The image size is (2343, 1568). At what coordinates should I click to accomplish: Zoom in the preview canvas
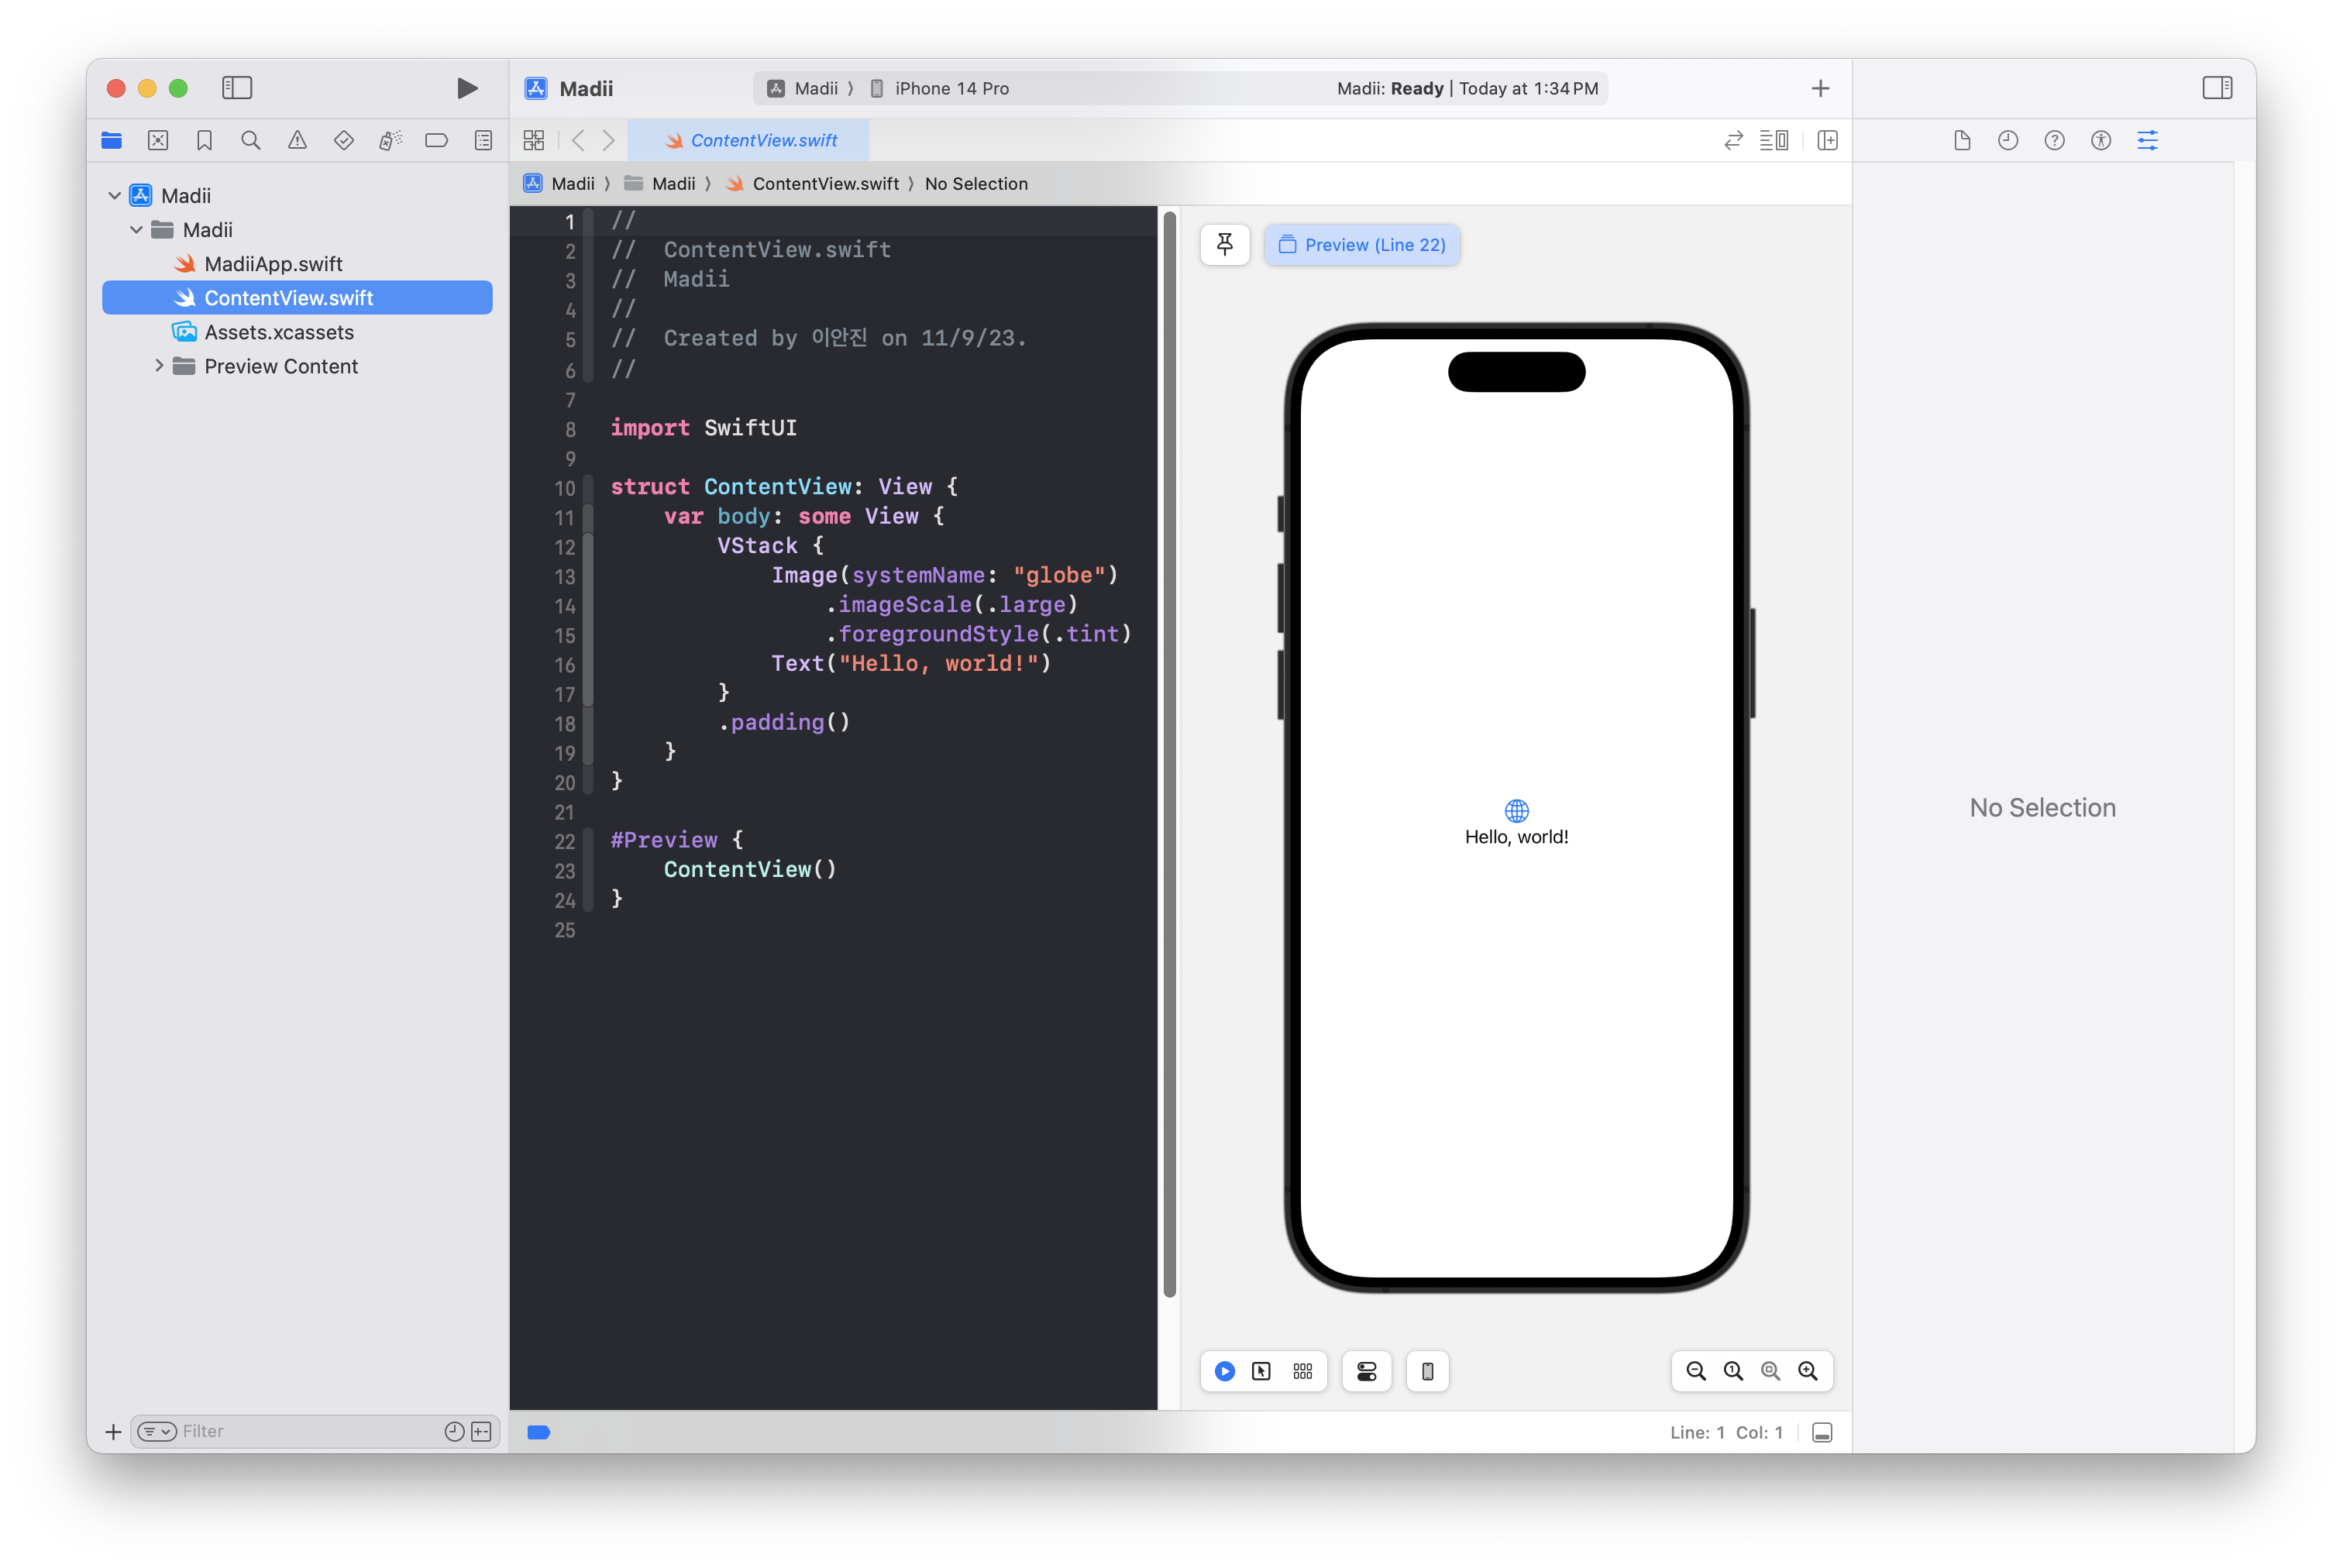tap(1807, 1371)
